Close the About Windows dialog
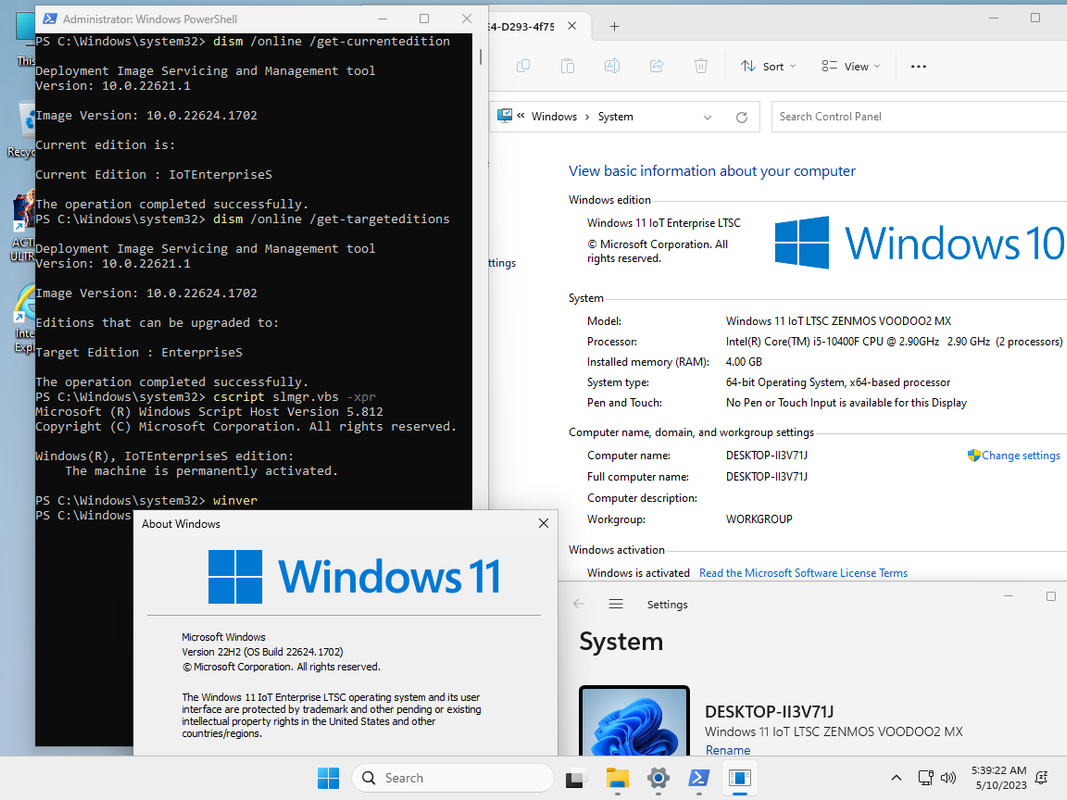This screenshot has width=1067, height=800. (543, 523)
